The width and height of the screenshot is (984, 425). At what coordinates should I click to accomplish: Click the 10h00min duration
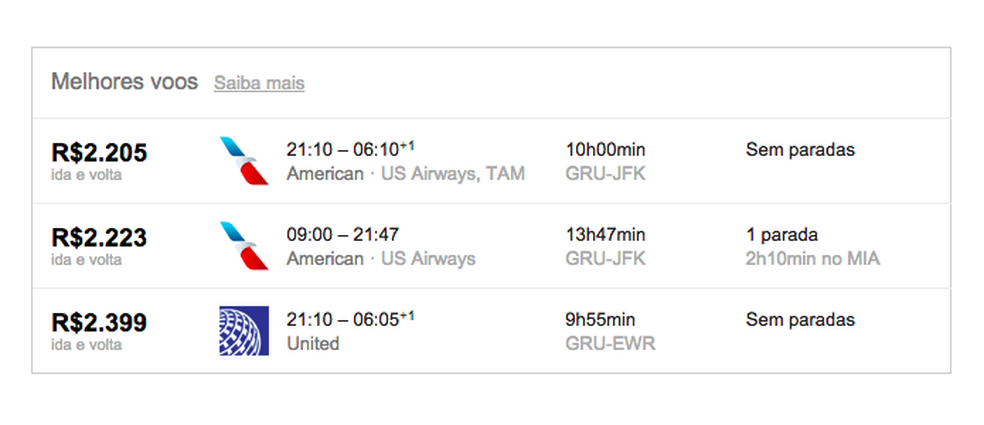coord(606,150)
